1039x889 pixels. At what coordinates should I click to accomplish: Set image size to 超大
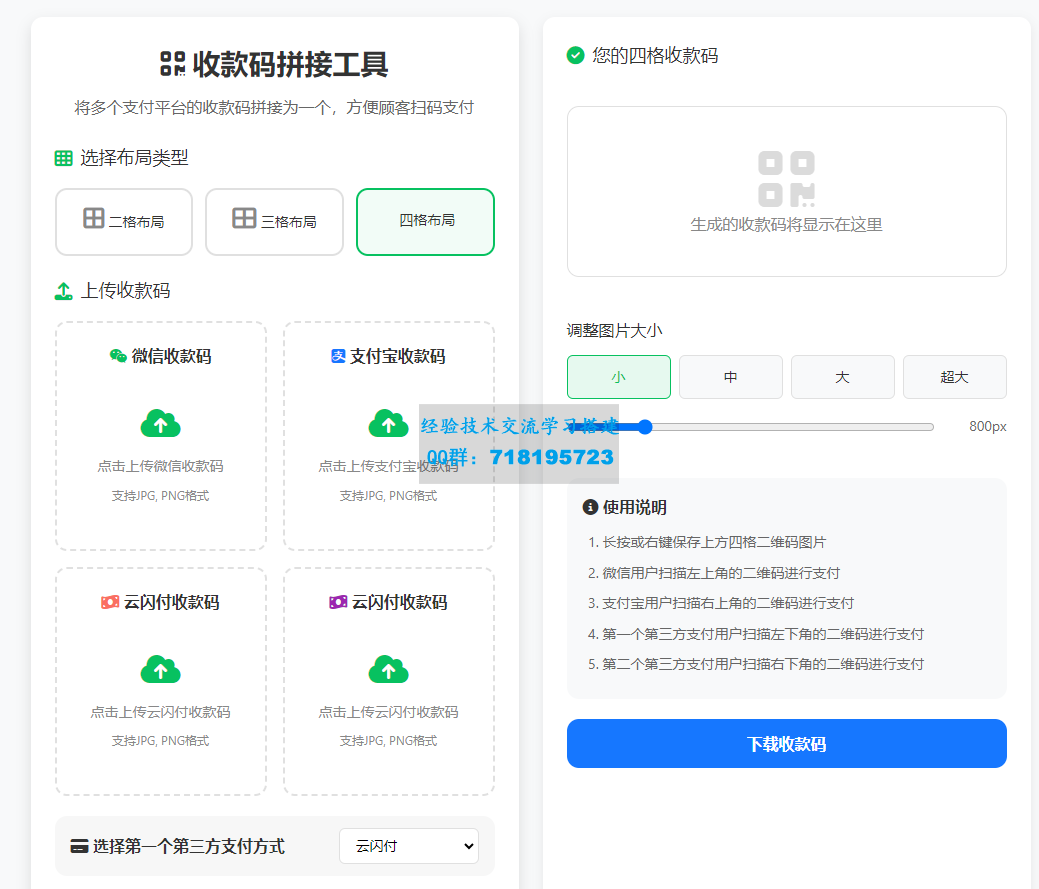(x=955, y=377)
